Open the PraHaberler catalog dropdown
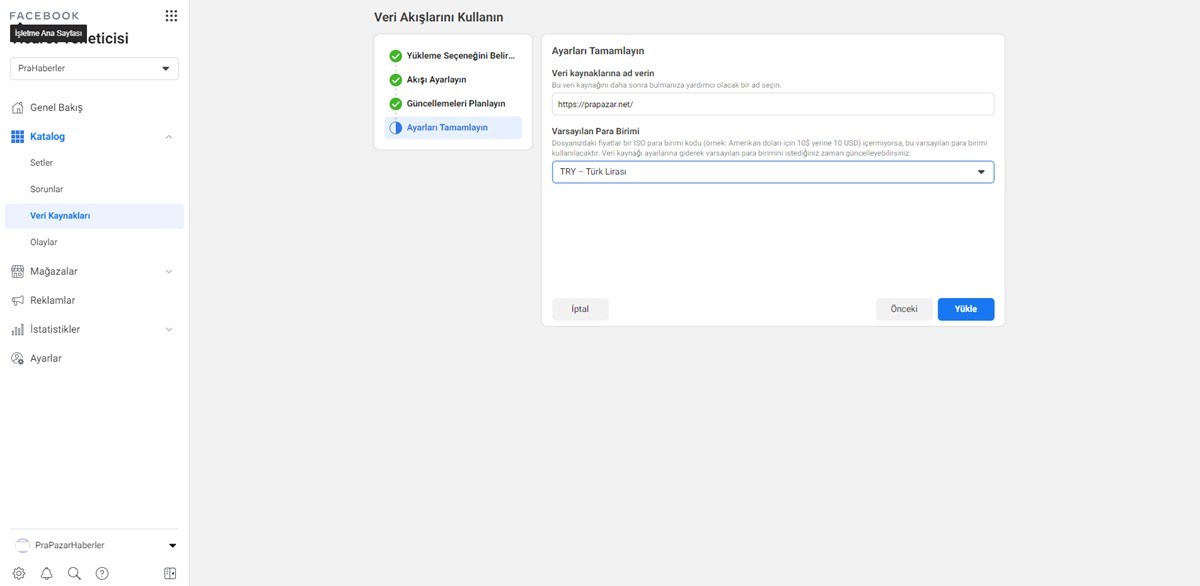 pos(94,69)
